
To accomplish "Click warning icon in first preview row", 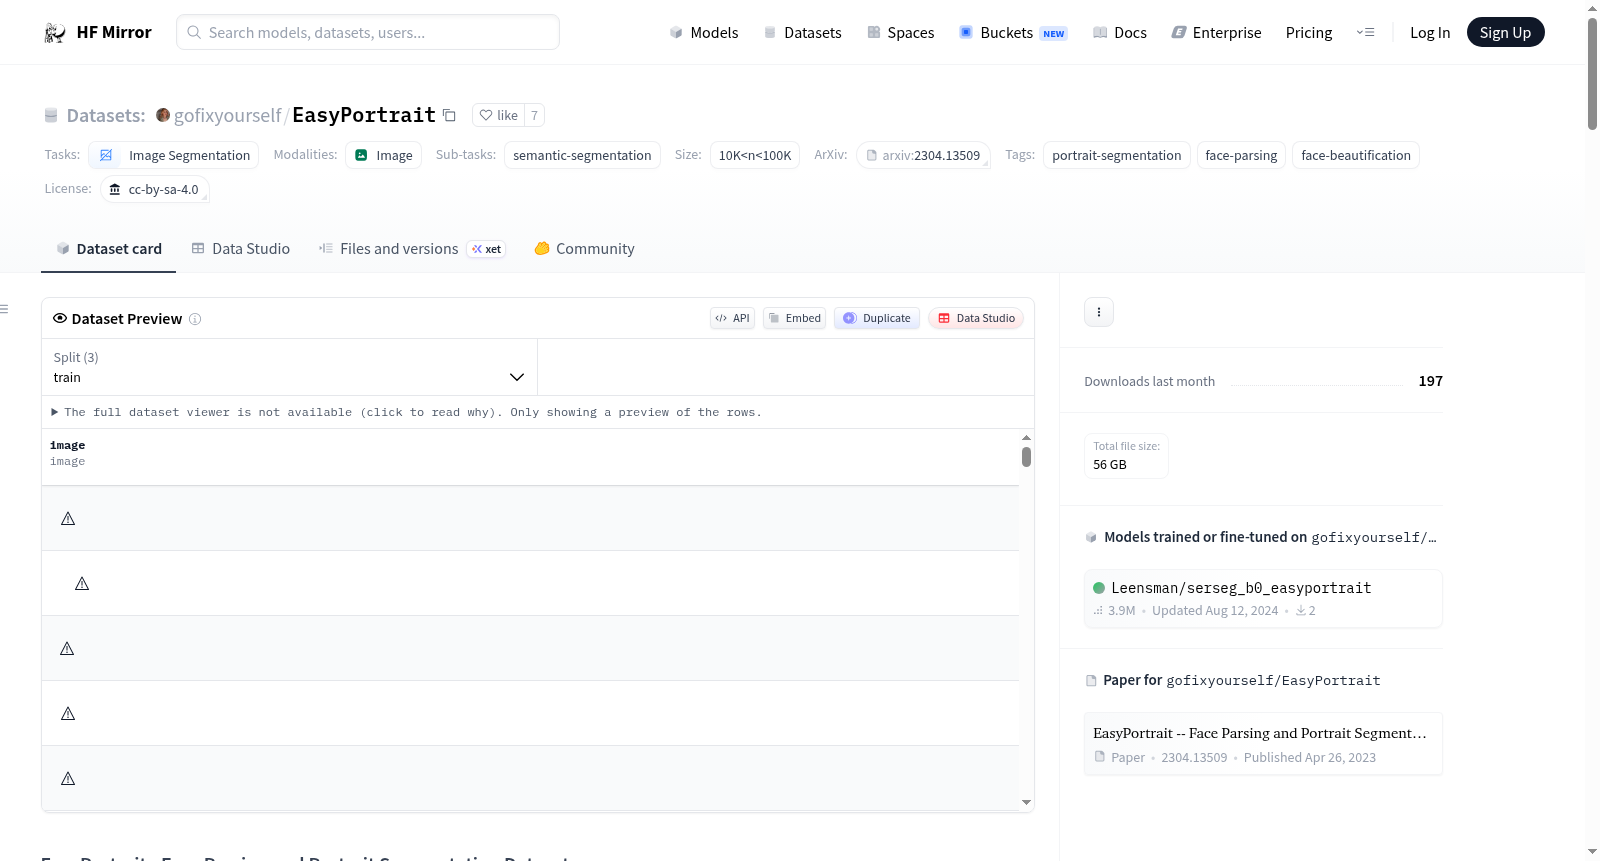I will pos(68,519).
